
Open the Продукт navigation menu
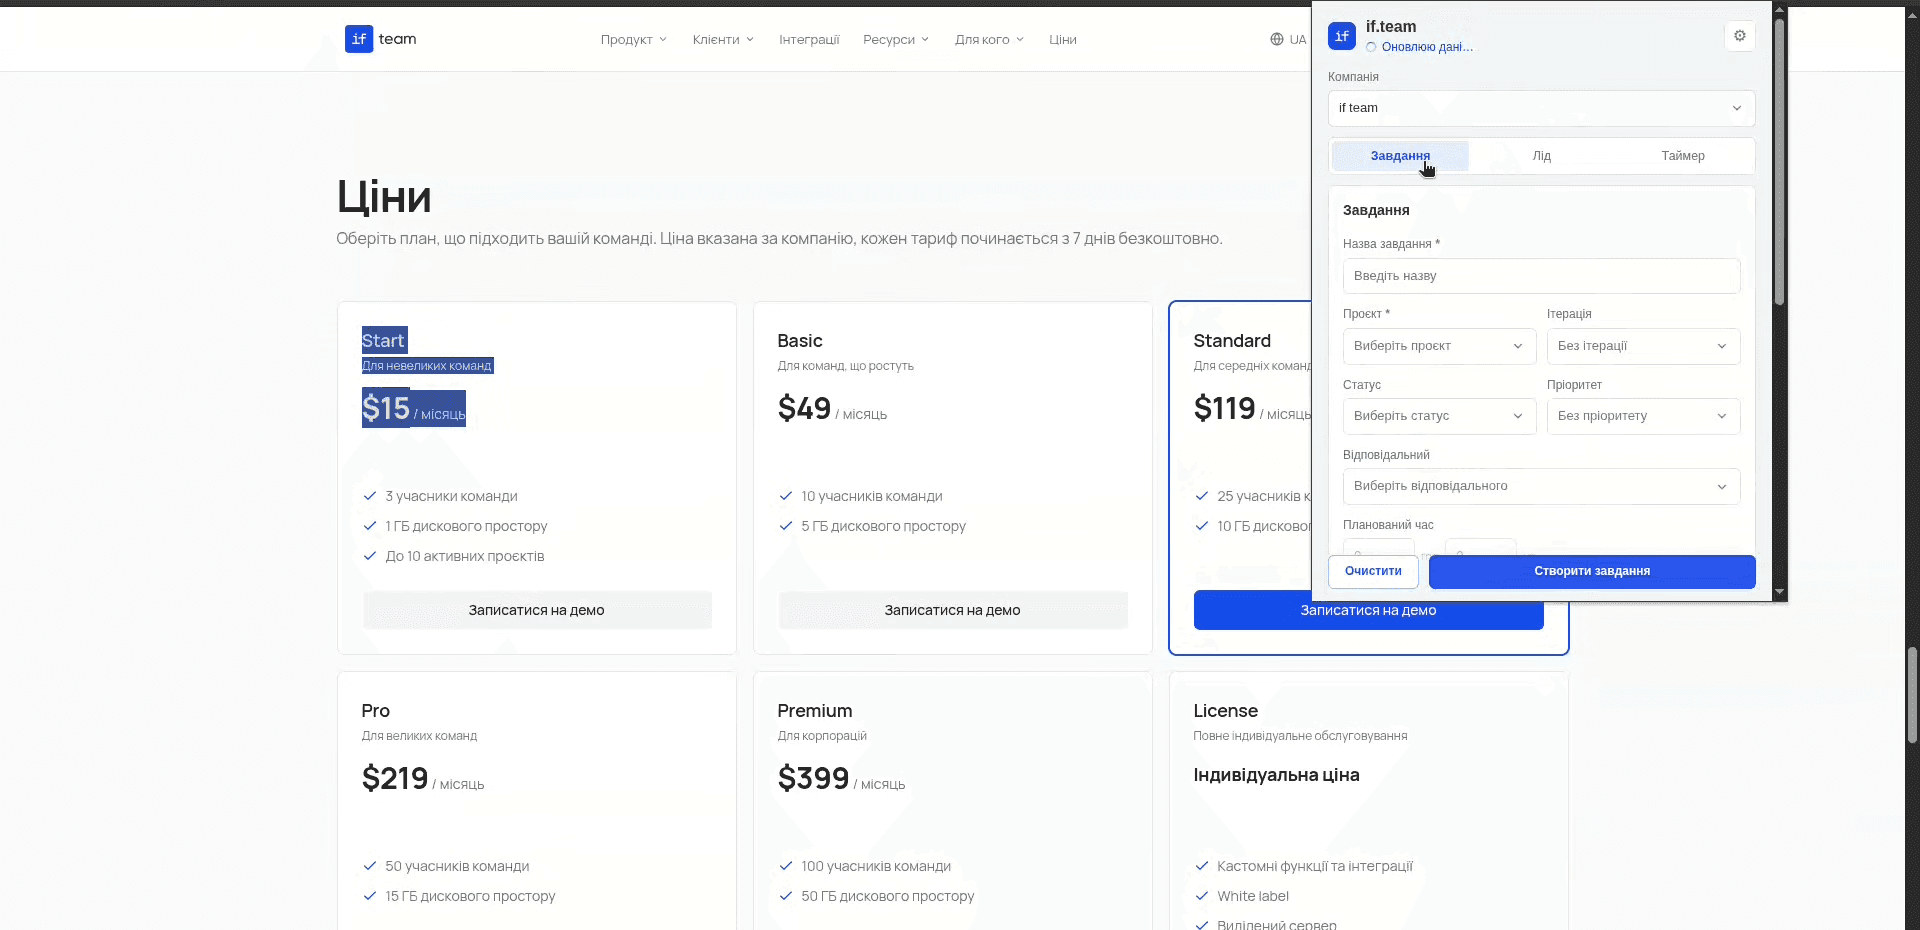[633, 40]
